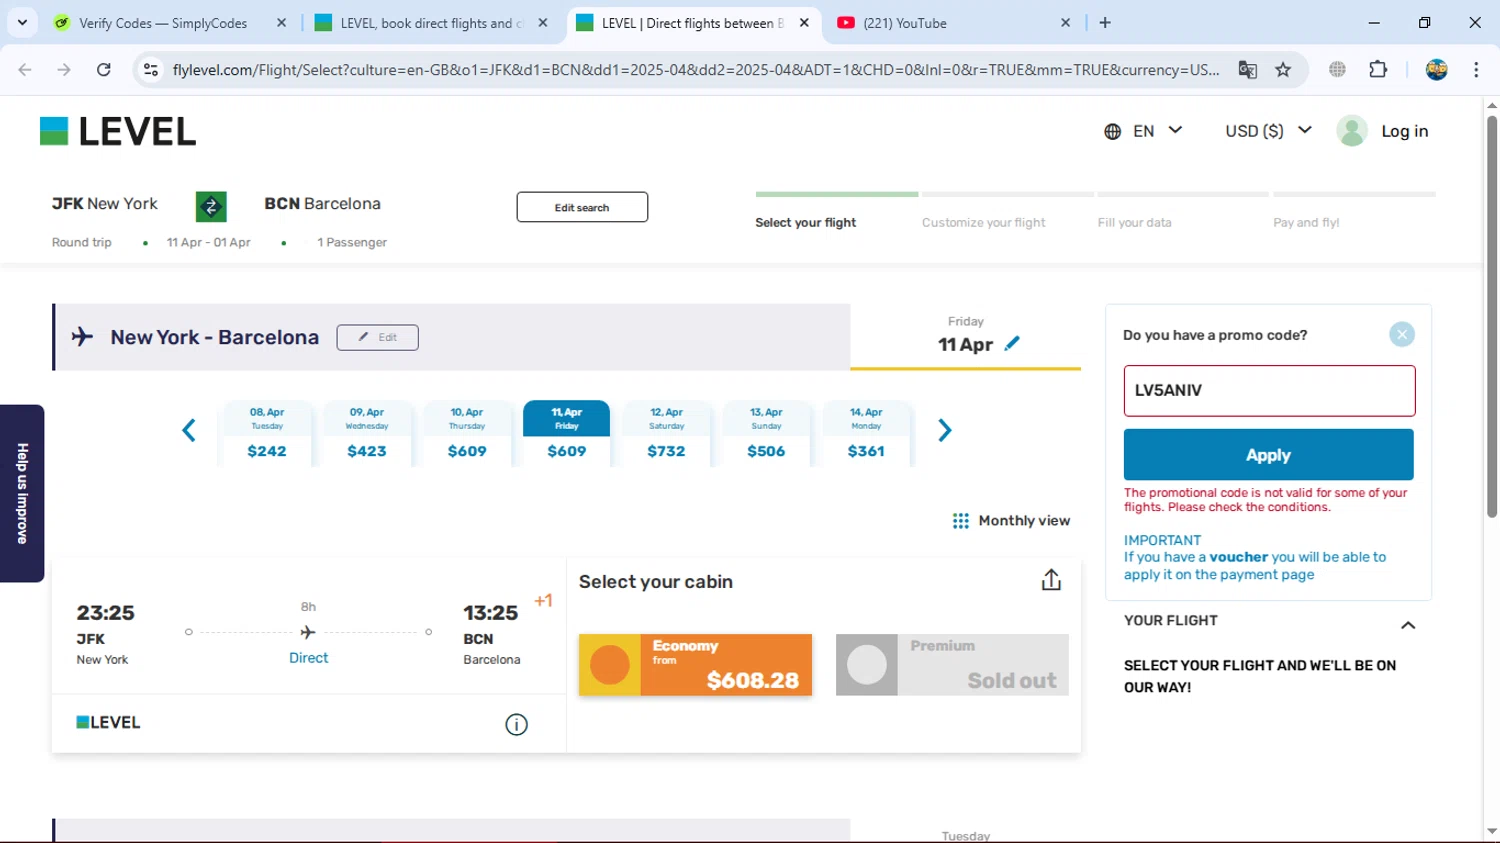Open Chrome three-dot menu
Viewport: 1500px width, 843px height.
(1476, 69)
